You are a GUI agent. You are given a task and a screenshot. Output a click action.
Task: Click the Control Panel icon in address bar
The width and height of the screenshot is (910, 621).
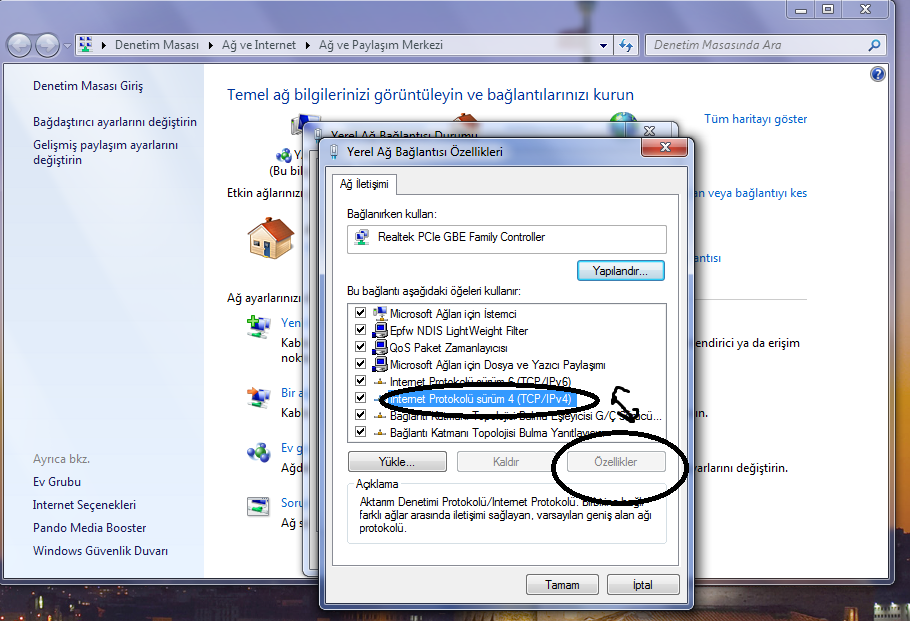tap(86, 45)
